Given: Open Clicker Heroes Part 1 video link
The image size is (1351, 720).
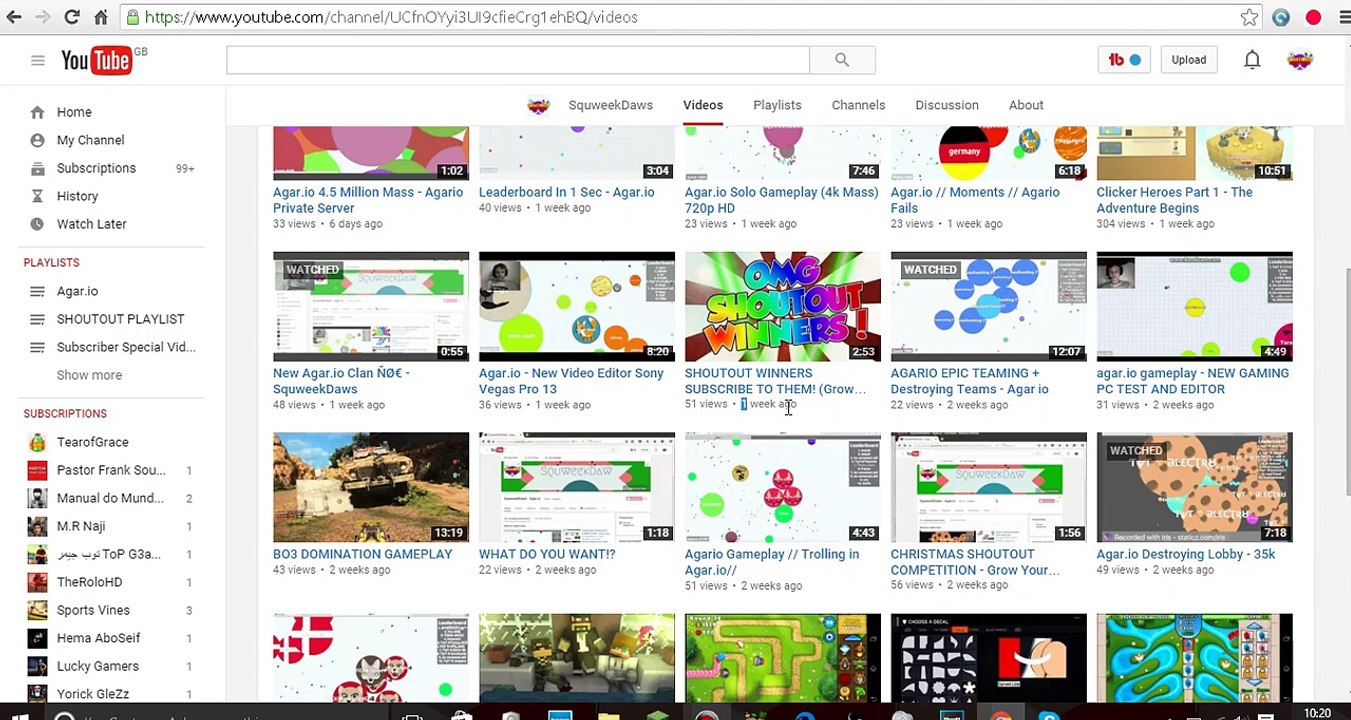Looking at the screenshot, I should click(x=1174, y=200).
